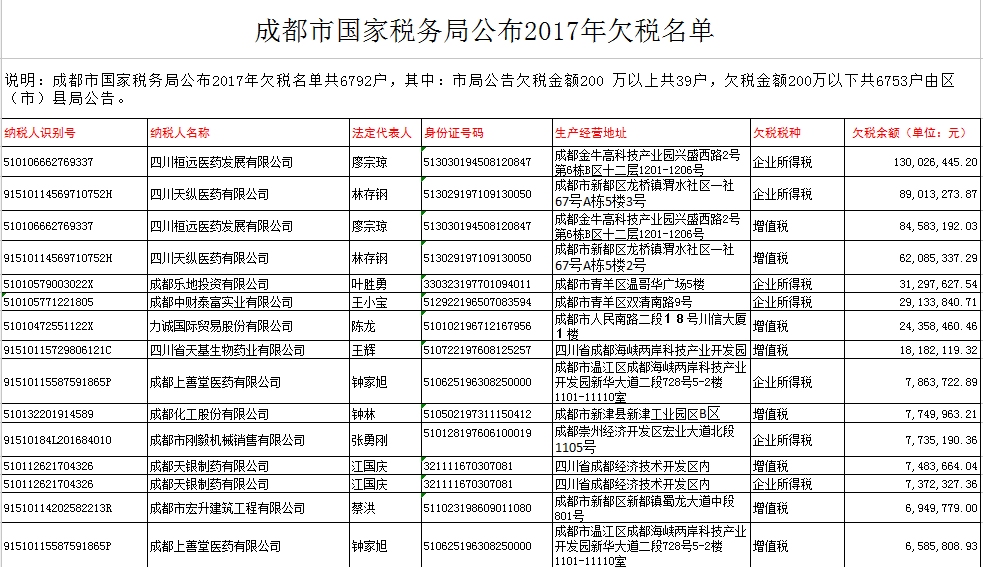Select address 成都崇州经济开发区宏业大道北段1105号
Viewport: 983px width, 567px height.
pyautogui.click(x=644, y=440)
